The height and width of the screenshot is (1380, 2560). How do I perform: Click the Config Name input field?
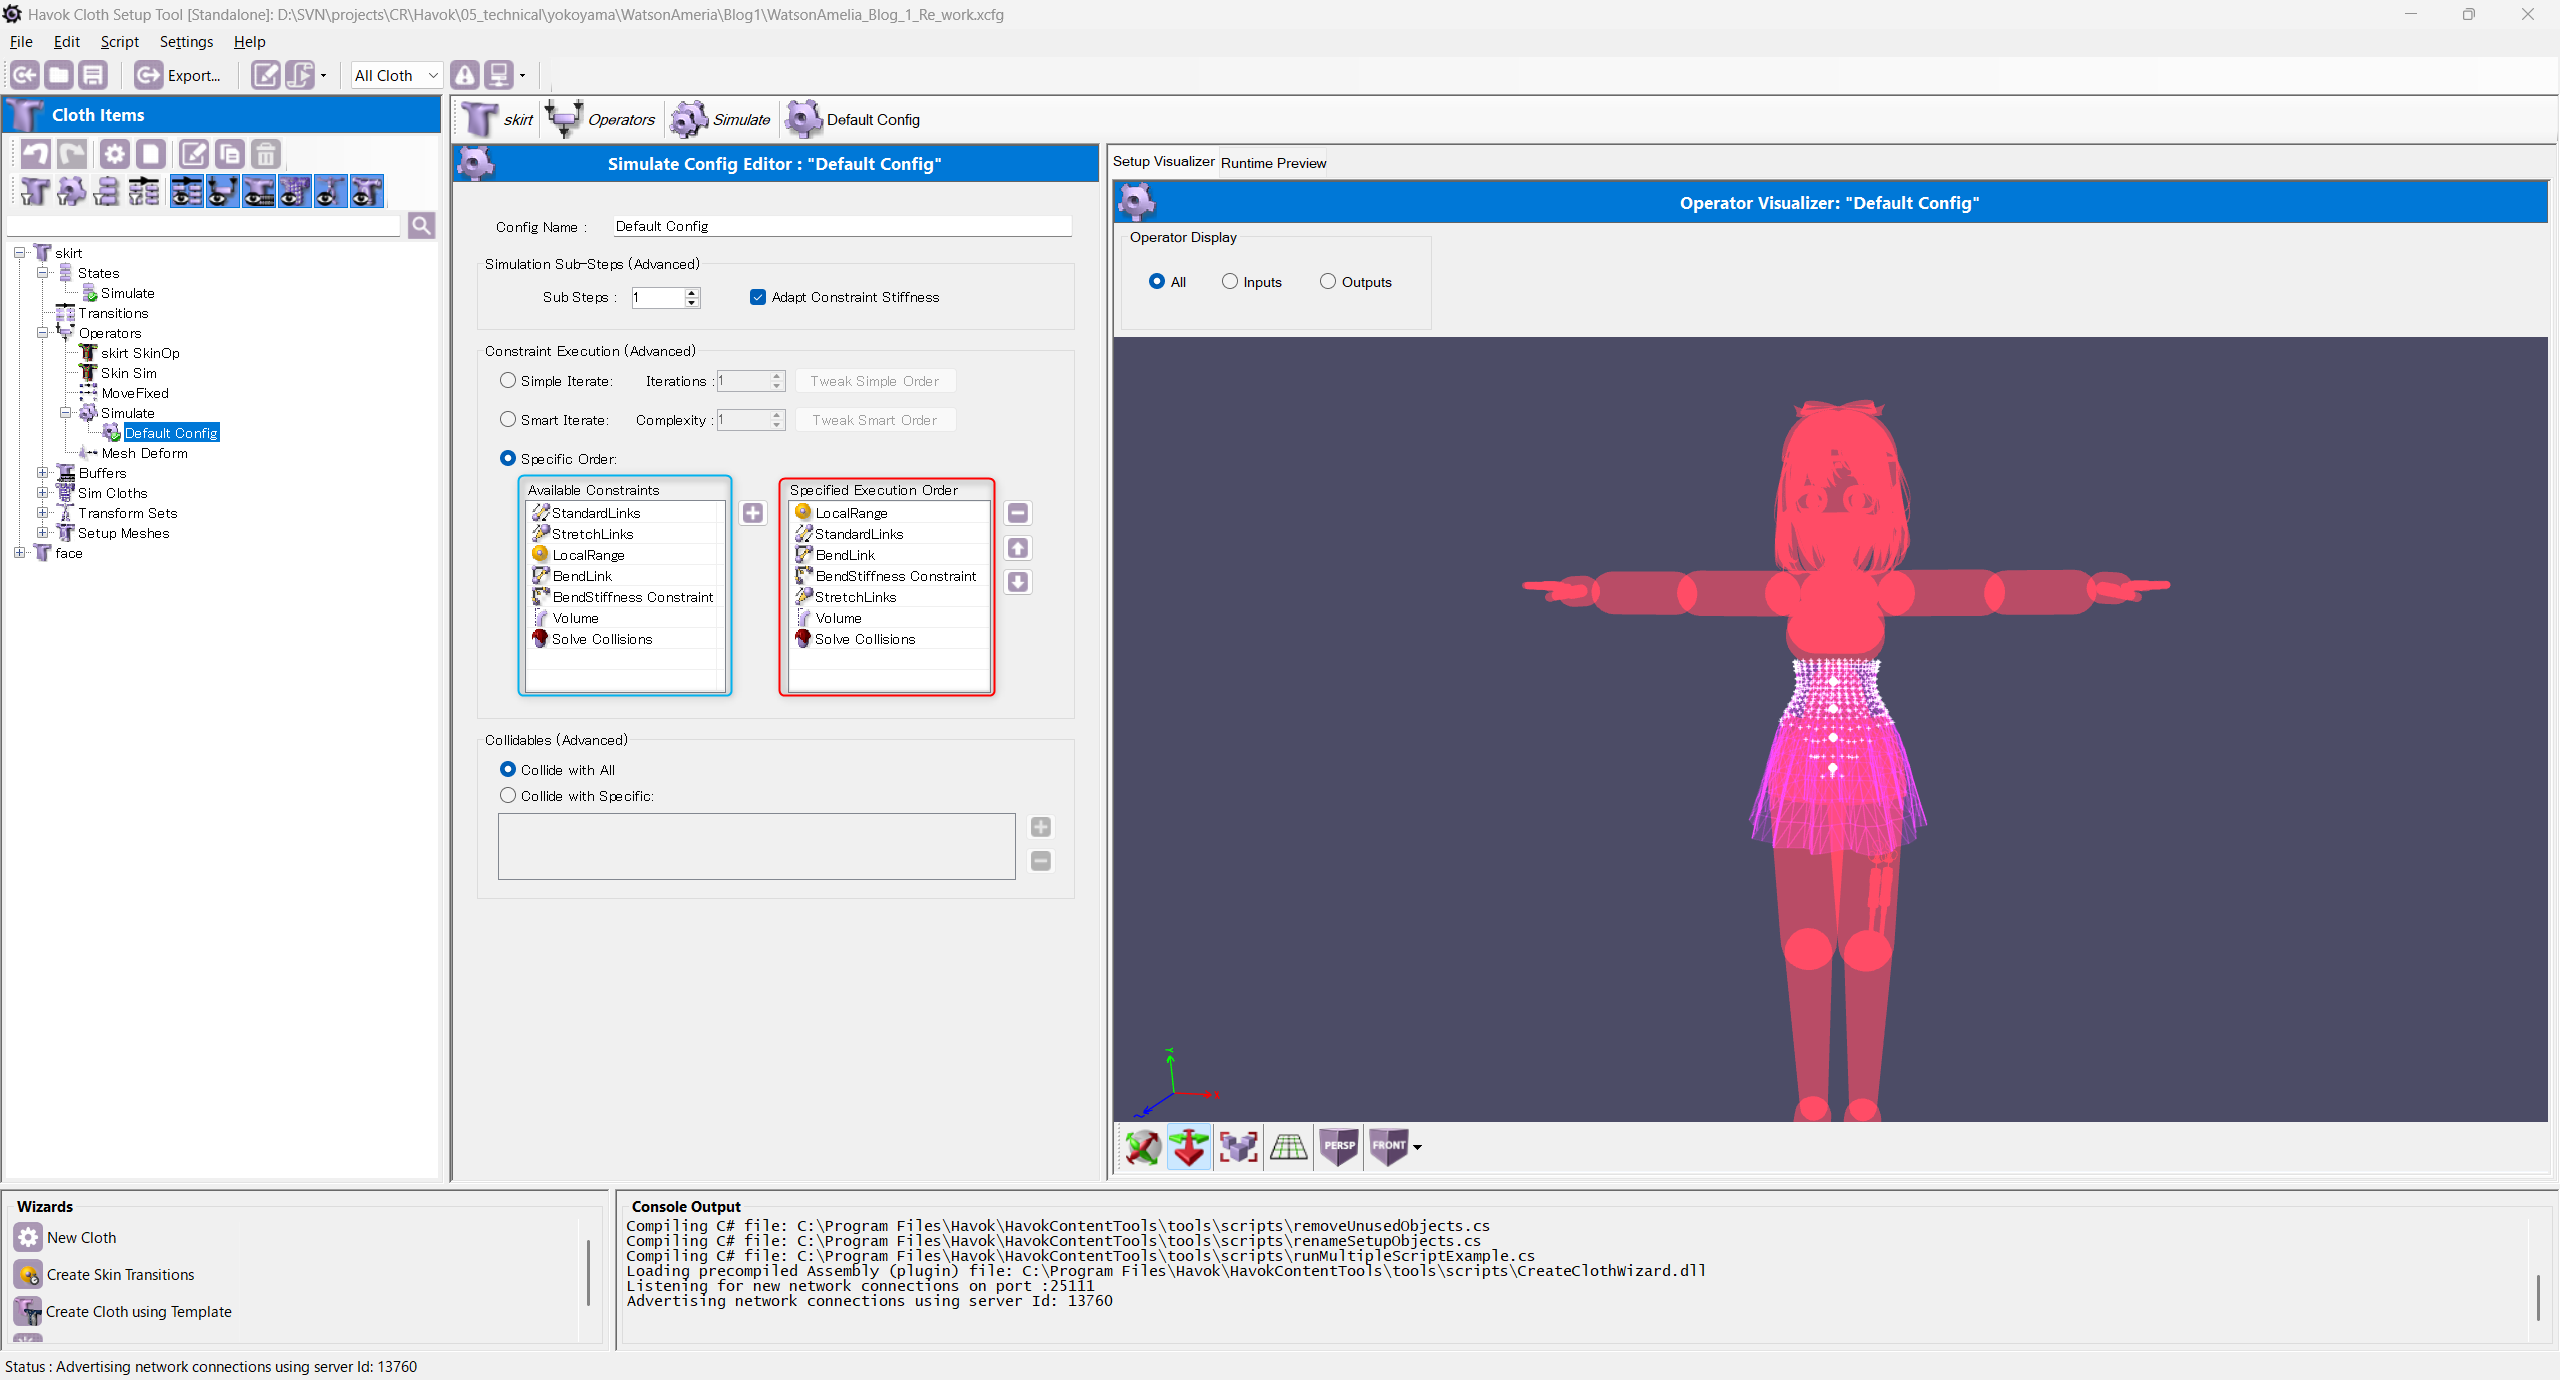coord(842,226)
